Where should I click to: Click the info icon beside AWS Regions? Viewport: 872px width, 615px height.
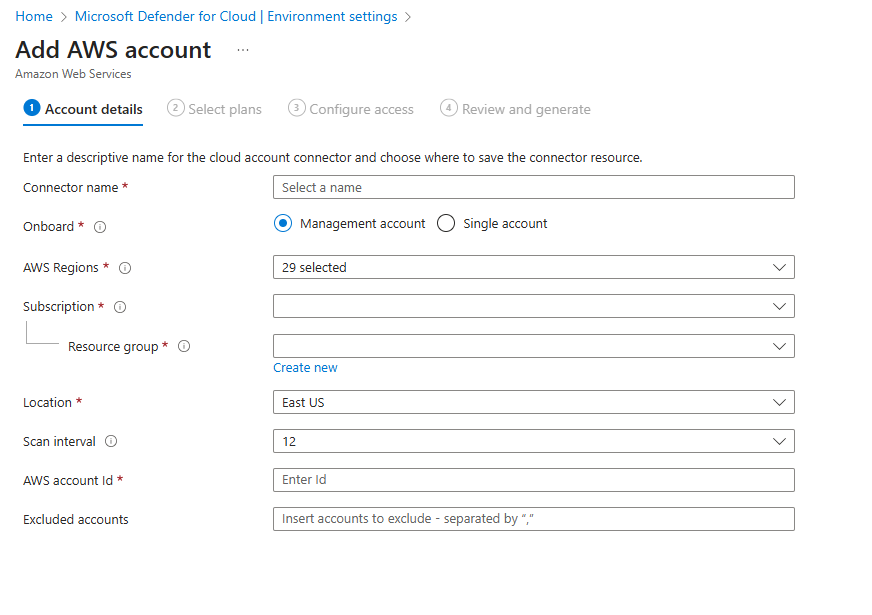(x=125, y=268)
